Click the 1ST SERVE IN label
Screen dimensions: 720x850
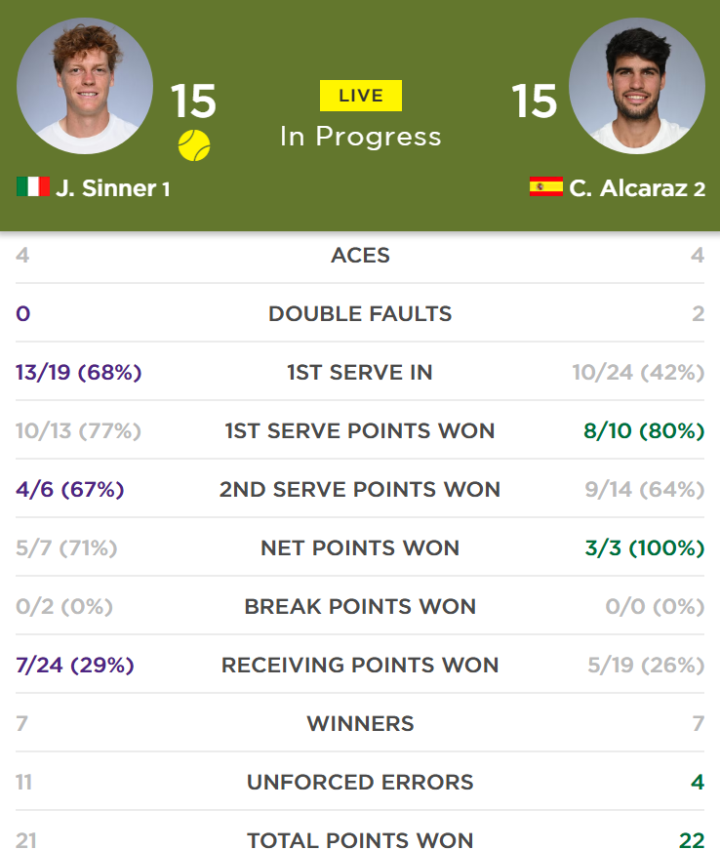(360, 372)
